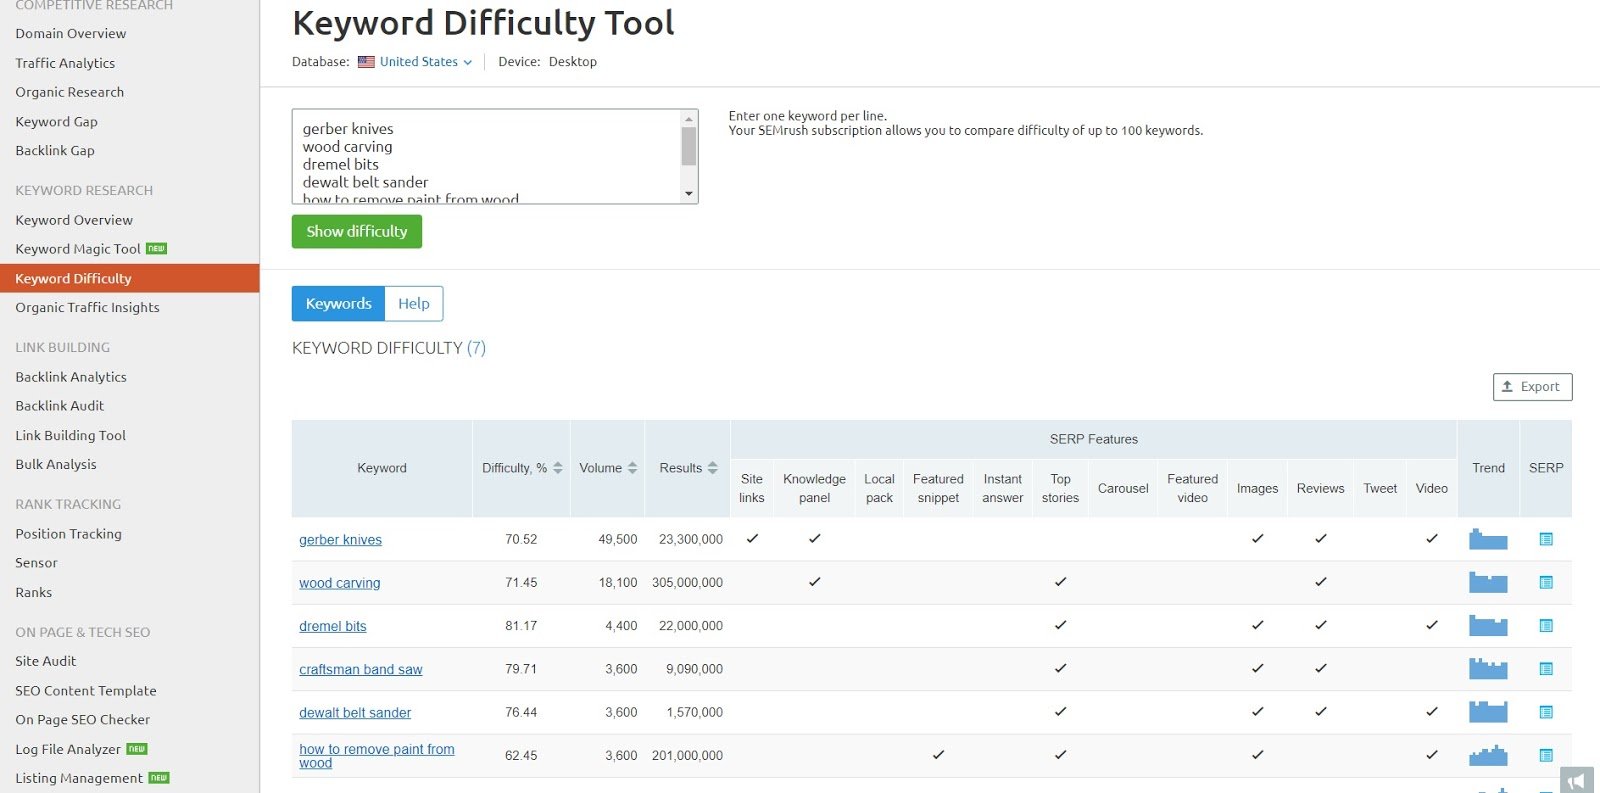Open Position Tracking in sidebar
This screenshot has width=1600, height=793.
point(68,534)
